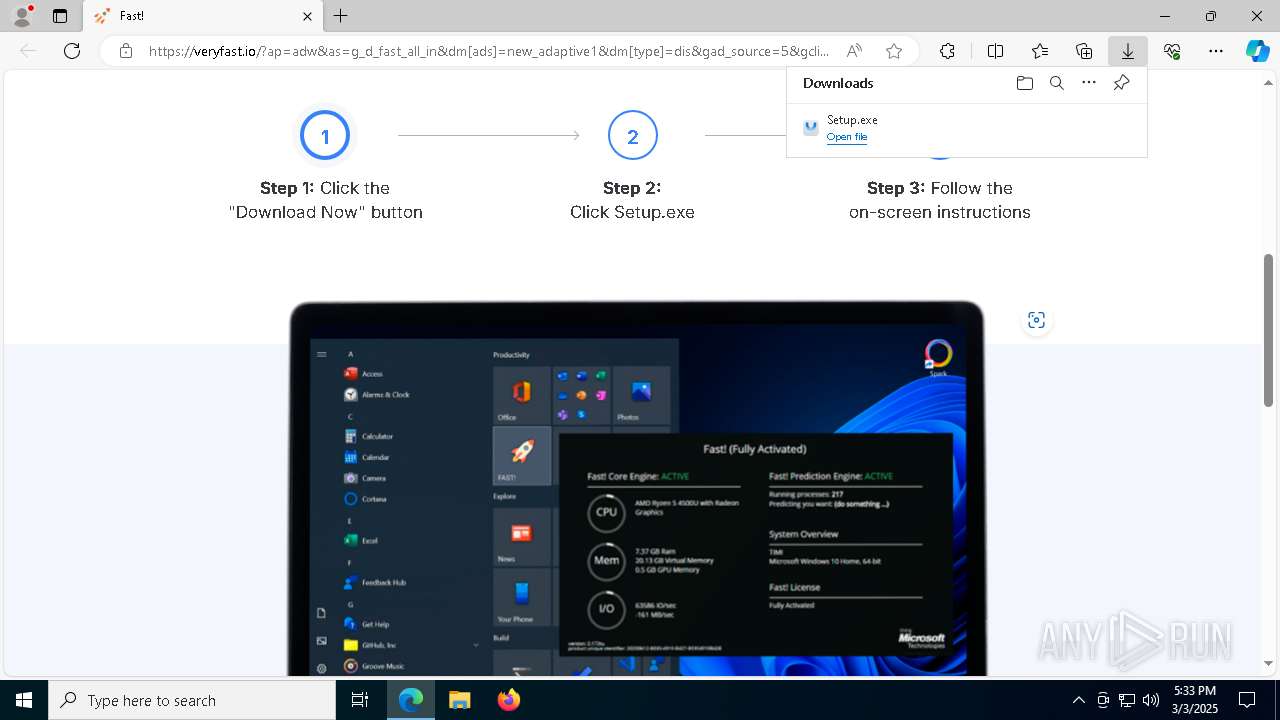Pin the Downloads panel

point(1121,83)
